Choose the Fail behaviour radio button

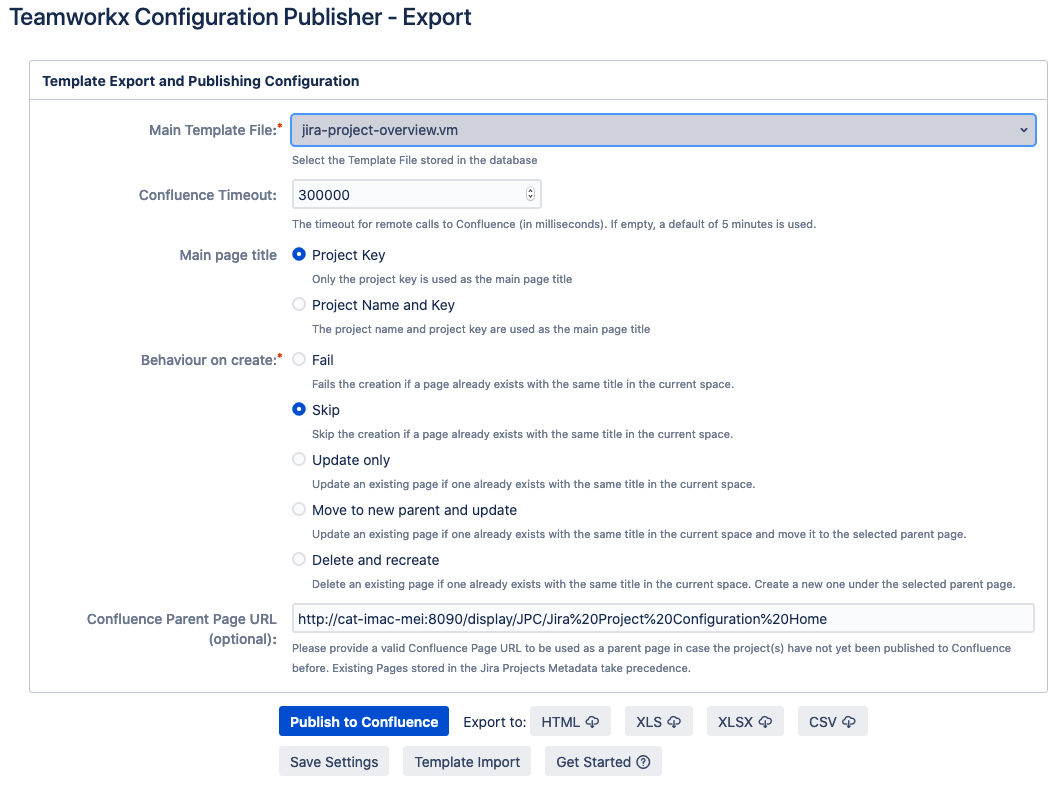299,359
